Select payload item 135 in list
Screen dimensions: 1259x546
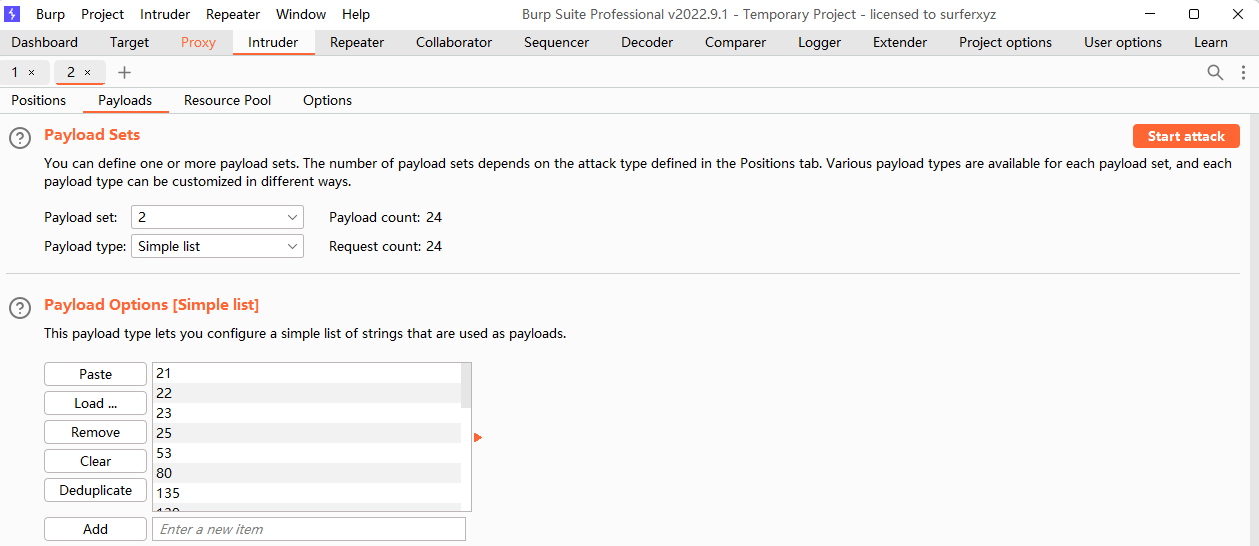coord(306,493)
